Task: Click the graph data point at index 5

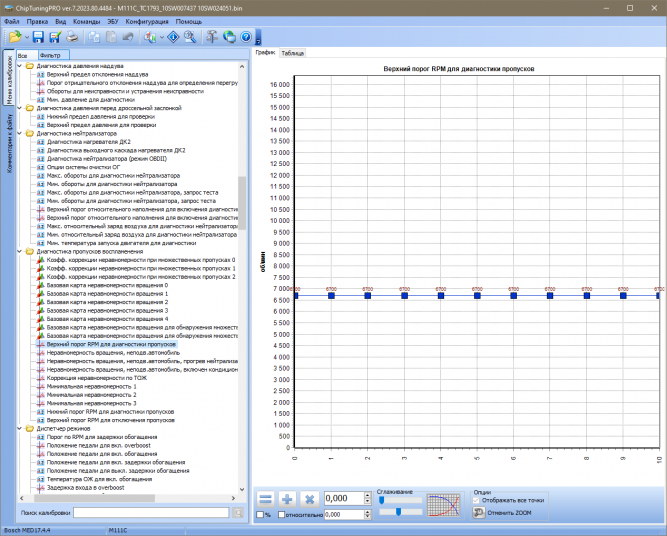Action: [x=477, y=296]
